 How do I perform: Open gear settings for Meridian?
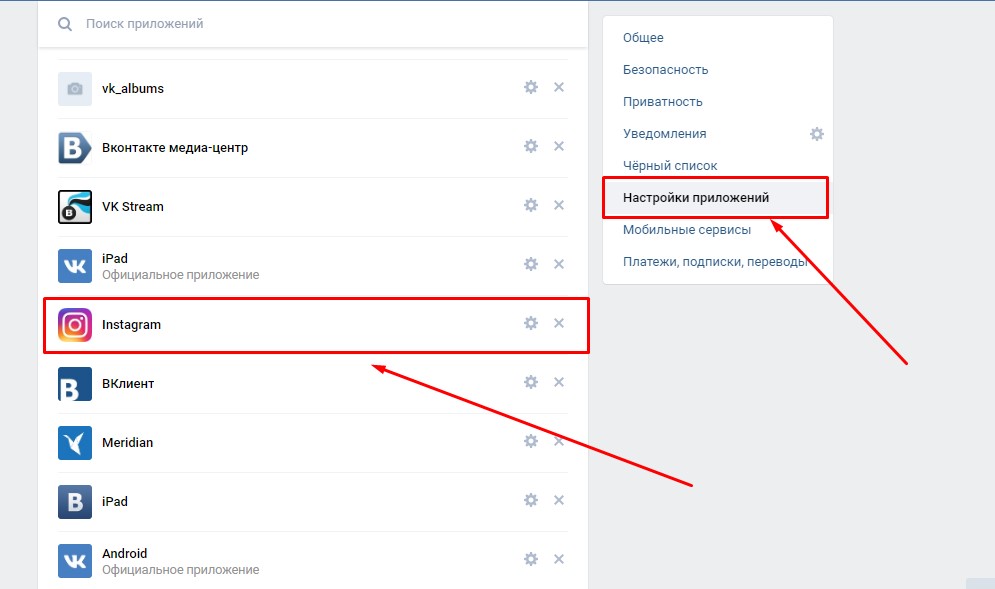pos(530,441)
